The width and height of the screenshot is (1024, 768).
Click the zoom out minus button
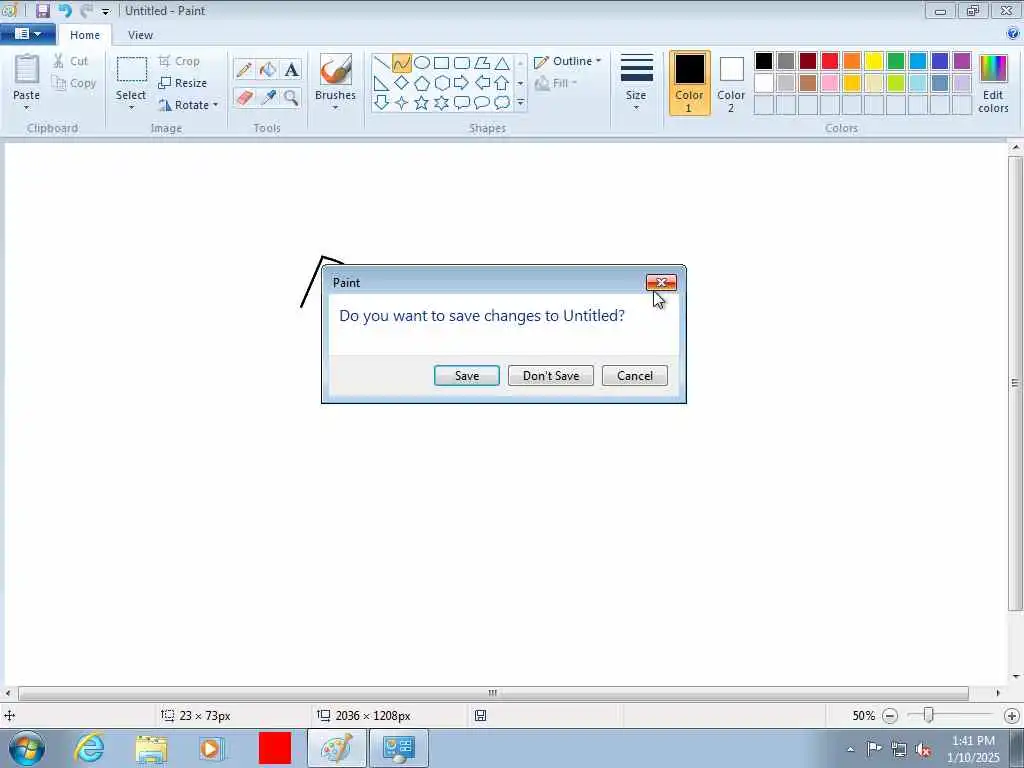[x=889, y=716]
